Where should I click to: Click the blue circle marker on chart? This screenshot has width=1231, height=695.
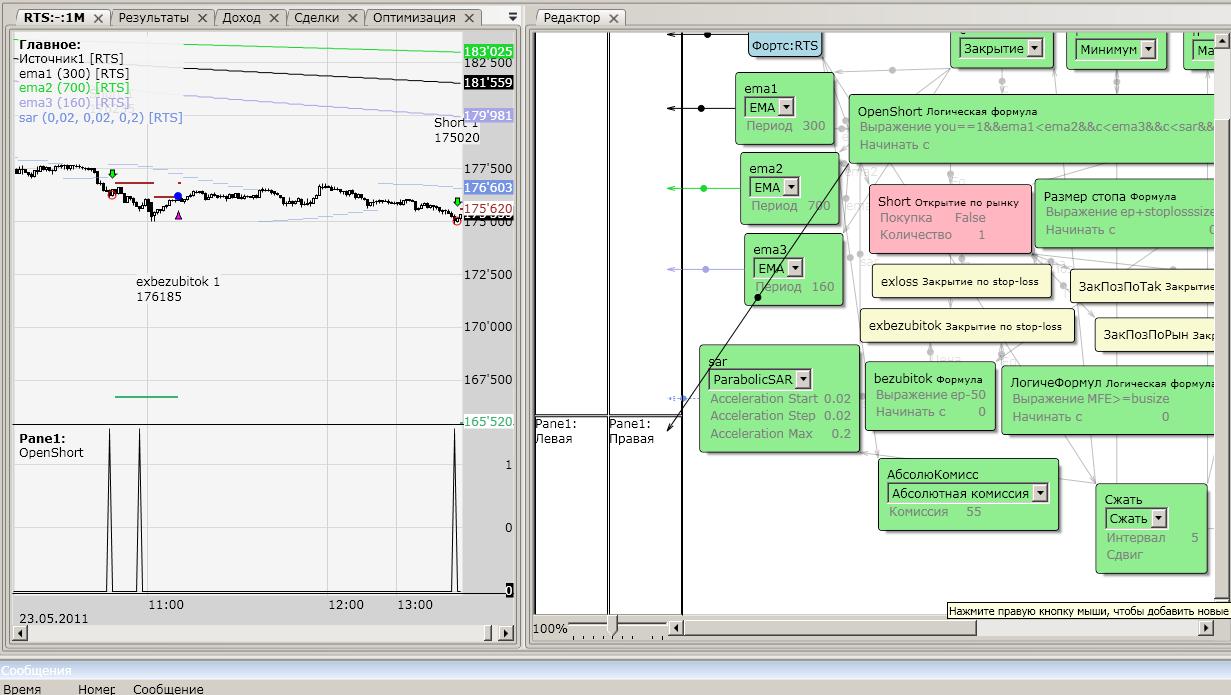click(178, 197)
